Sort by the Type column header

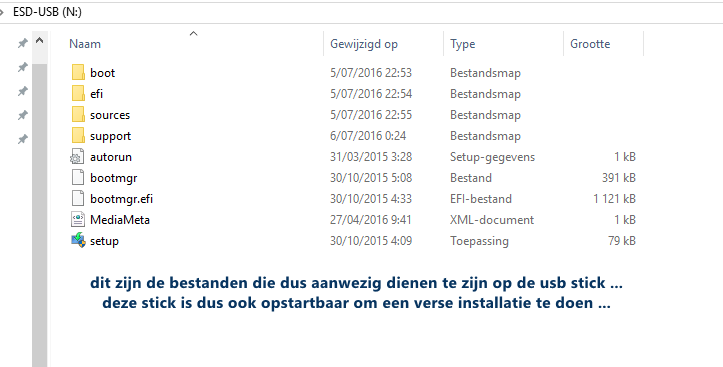click(x=462, y=44)
